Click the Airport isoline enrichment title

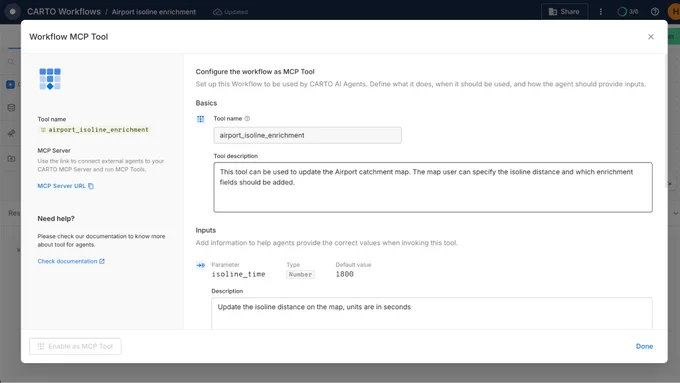point(154,12)
